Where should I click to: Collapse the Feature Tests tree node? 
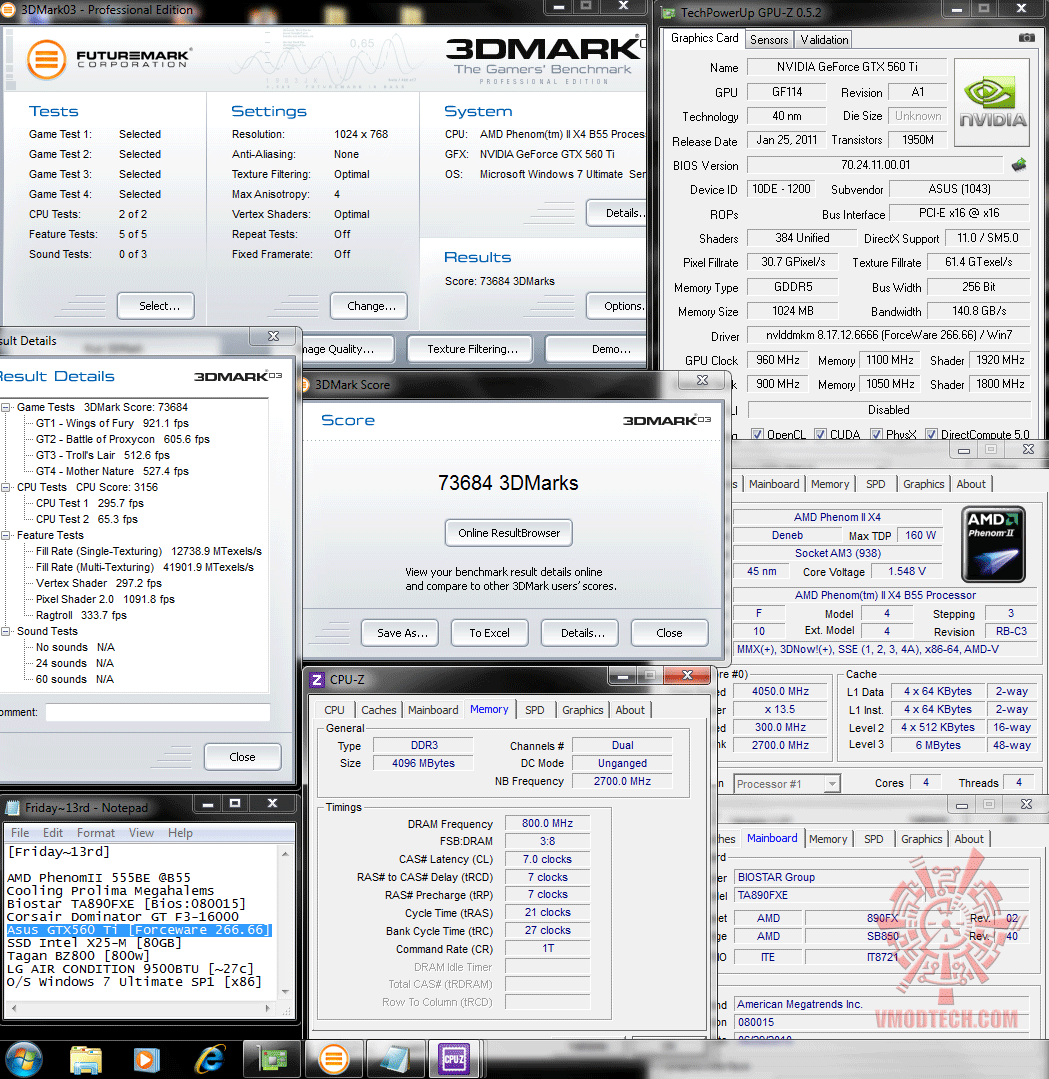pos(6,535)
